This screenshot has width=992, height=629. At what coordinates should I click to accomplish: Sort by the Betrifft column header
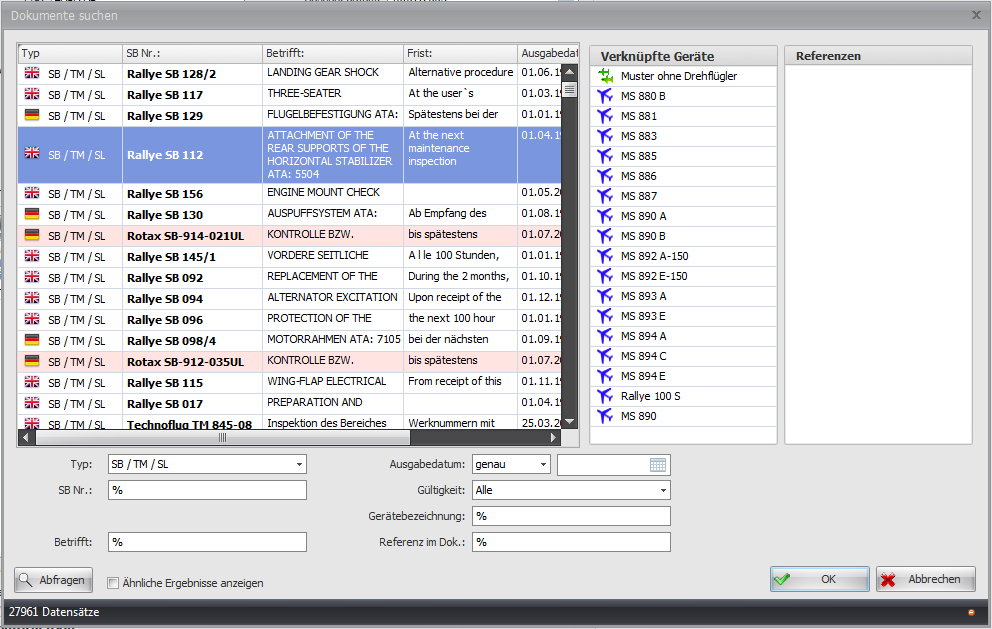tap(332, 53)
